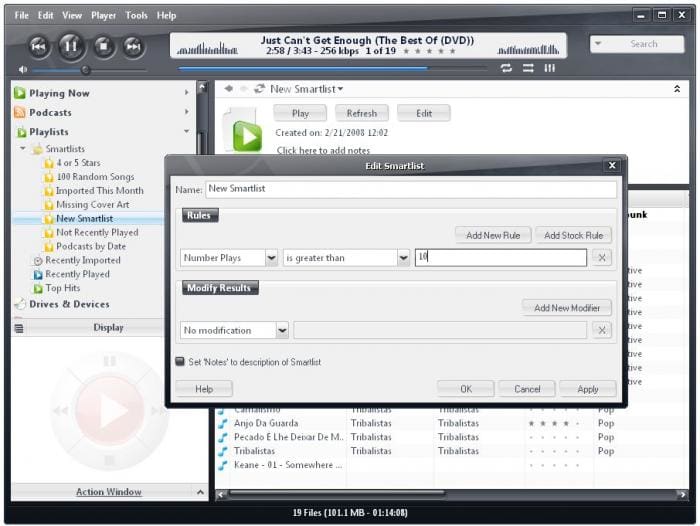Image resolution: width=700 pixels, height=526 pixels.
Task: Skip to the next track
Action: 133,46
